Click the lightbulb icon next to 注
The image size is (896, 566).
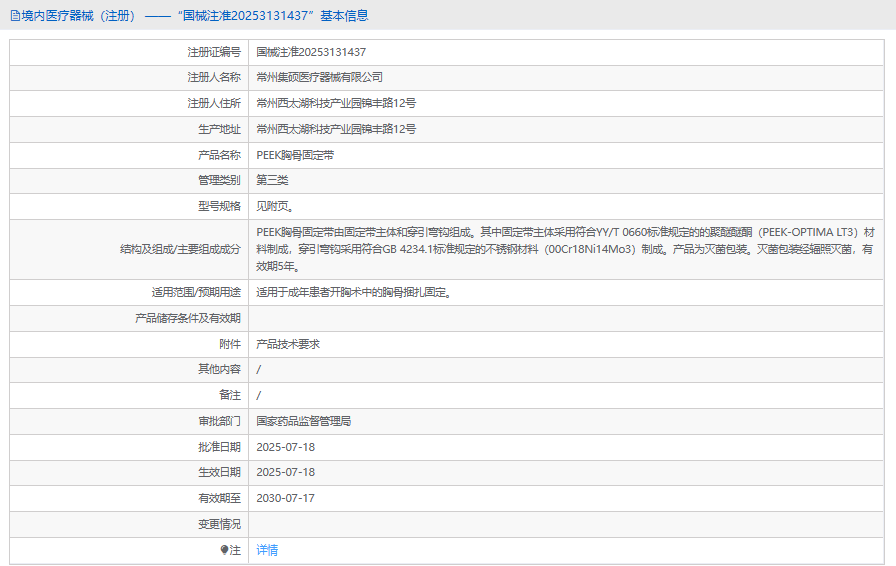tap(225, 550)
